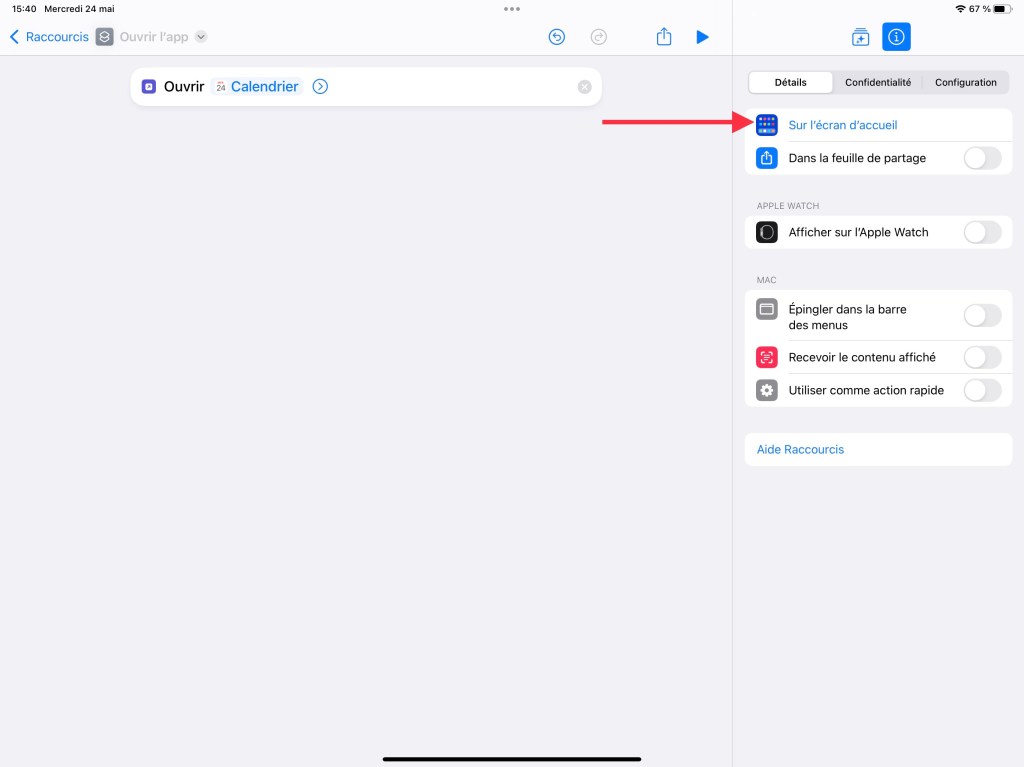Go back to Raccourcis
The image size is (1024, 767).
click(x=49, y=37)
